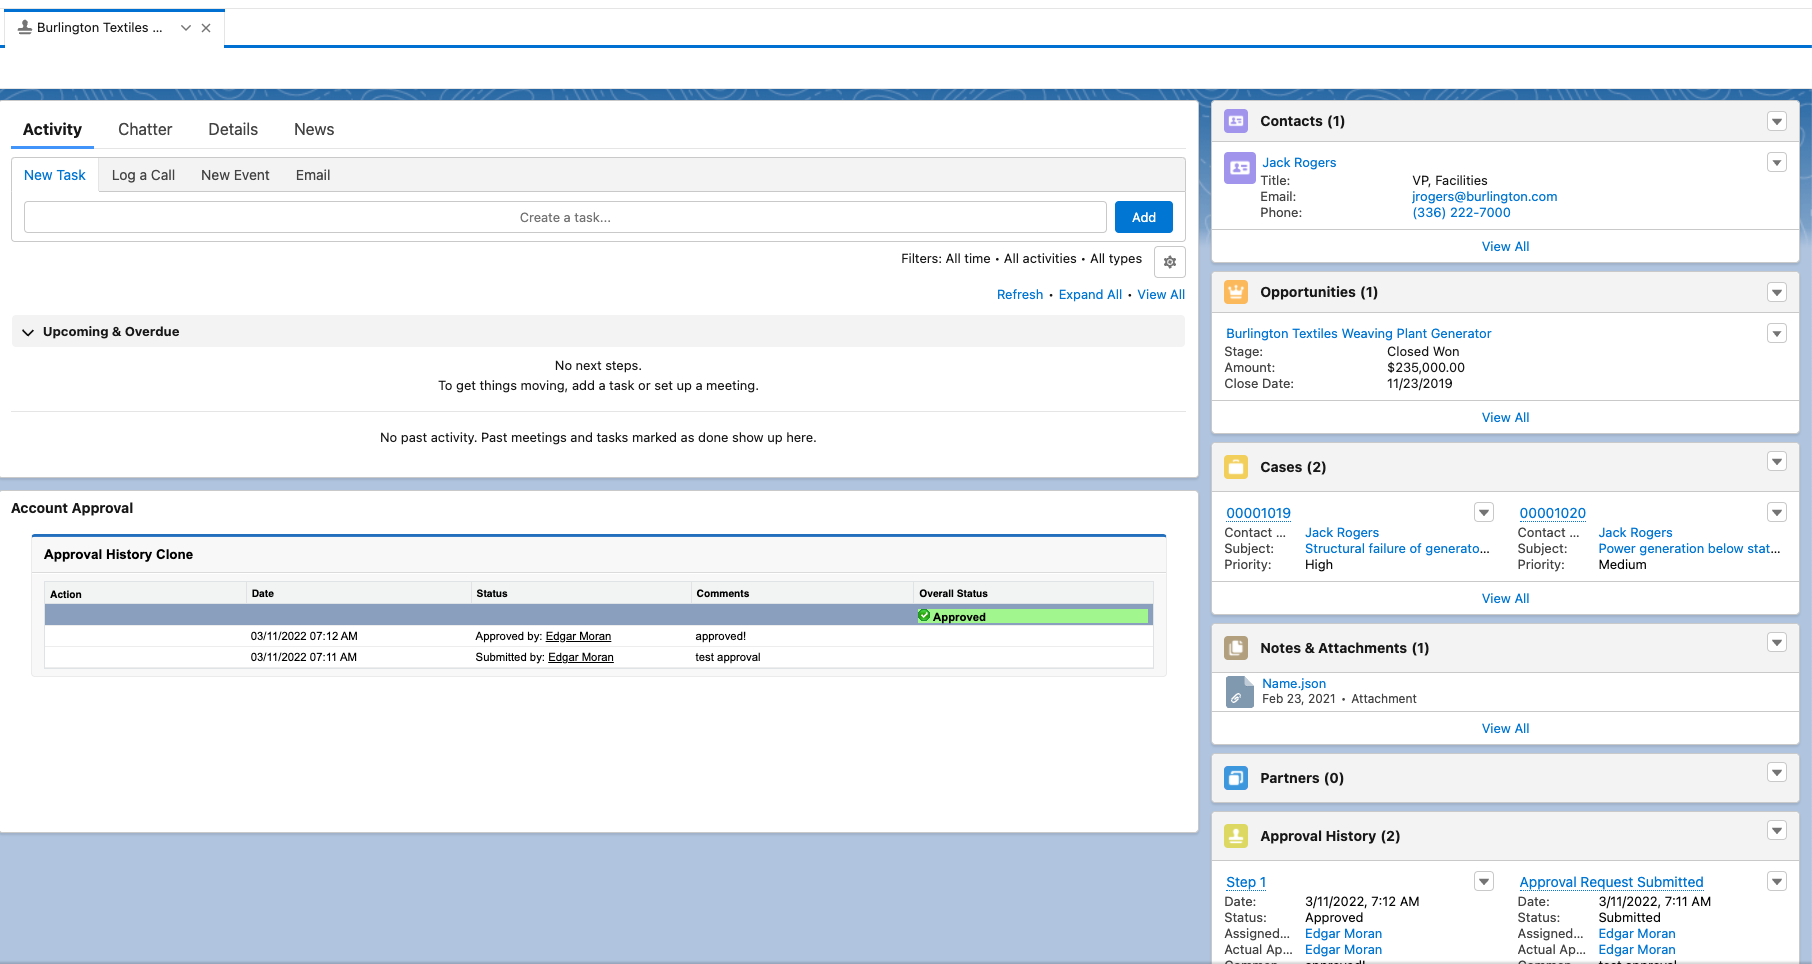Screen dimensions: 1812x964
Task: Click View All under Notes & Attachments
Action: (1505, 728)
